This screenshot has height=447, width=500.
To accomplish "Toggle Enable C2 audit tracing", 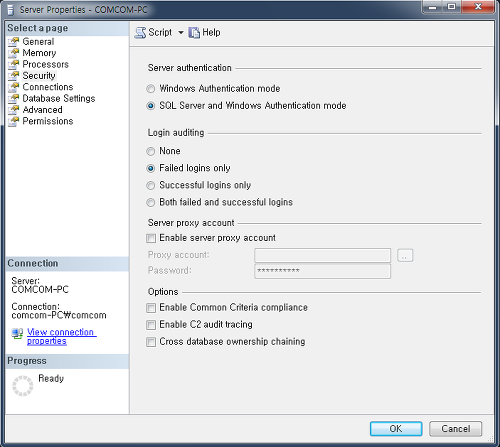I will 151,325.
